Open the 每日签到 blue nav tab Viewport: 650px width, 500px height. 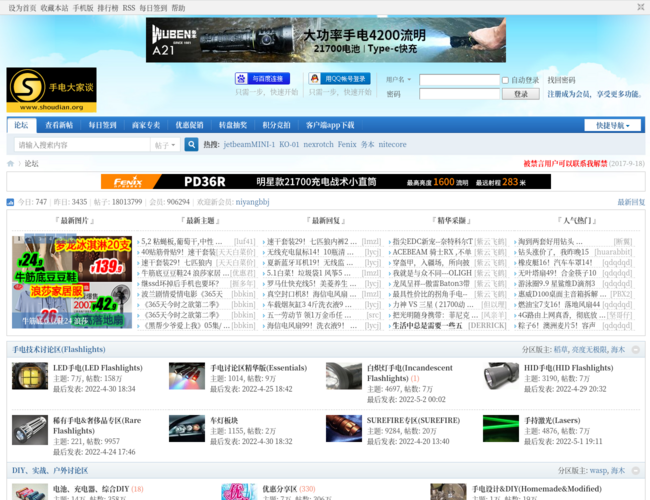(102, 125)
